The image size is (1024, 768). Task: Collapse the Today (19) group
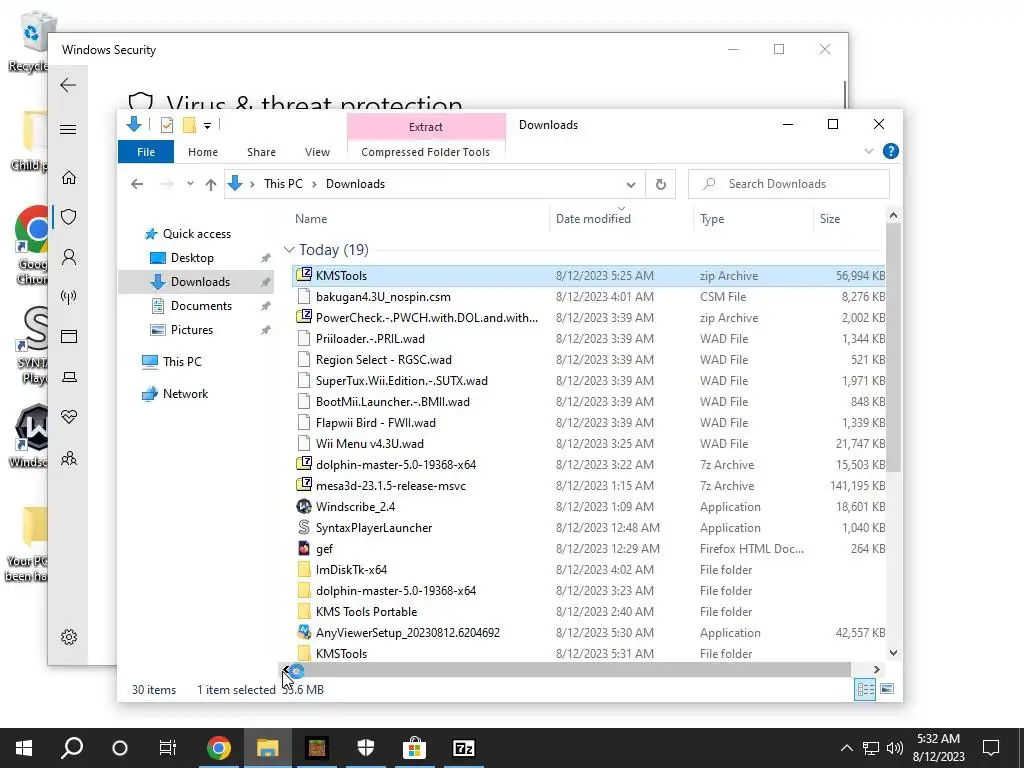point(289,249)
